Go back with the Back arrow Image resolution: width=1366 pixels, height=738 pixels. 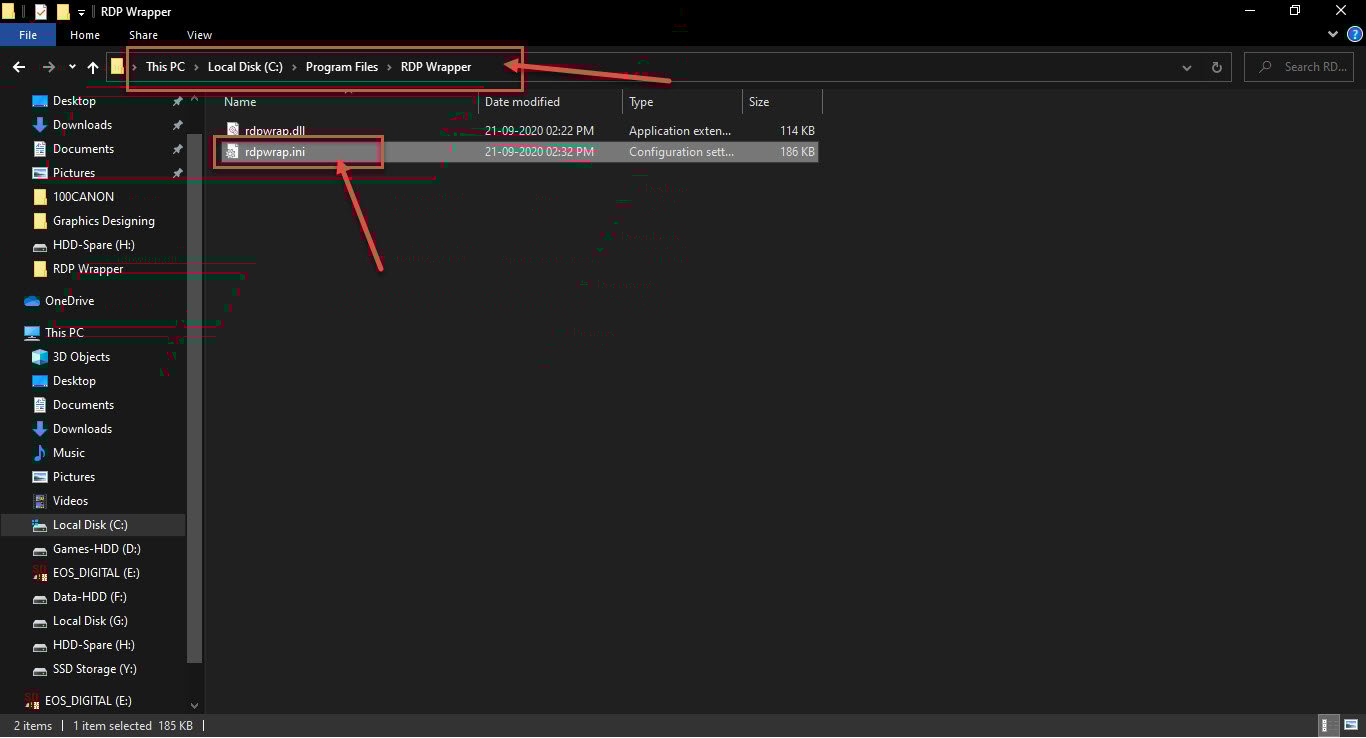click(19, 67)
